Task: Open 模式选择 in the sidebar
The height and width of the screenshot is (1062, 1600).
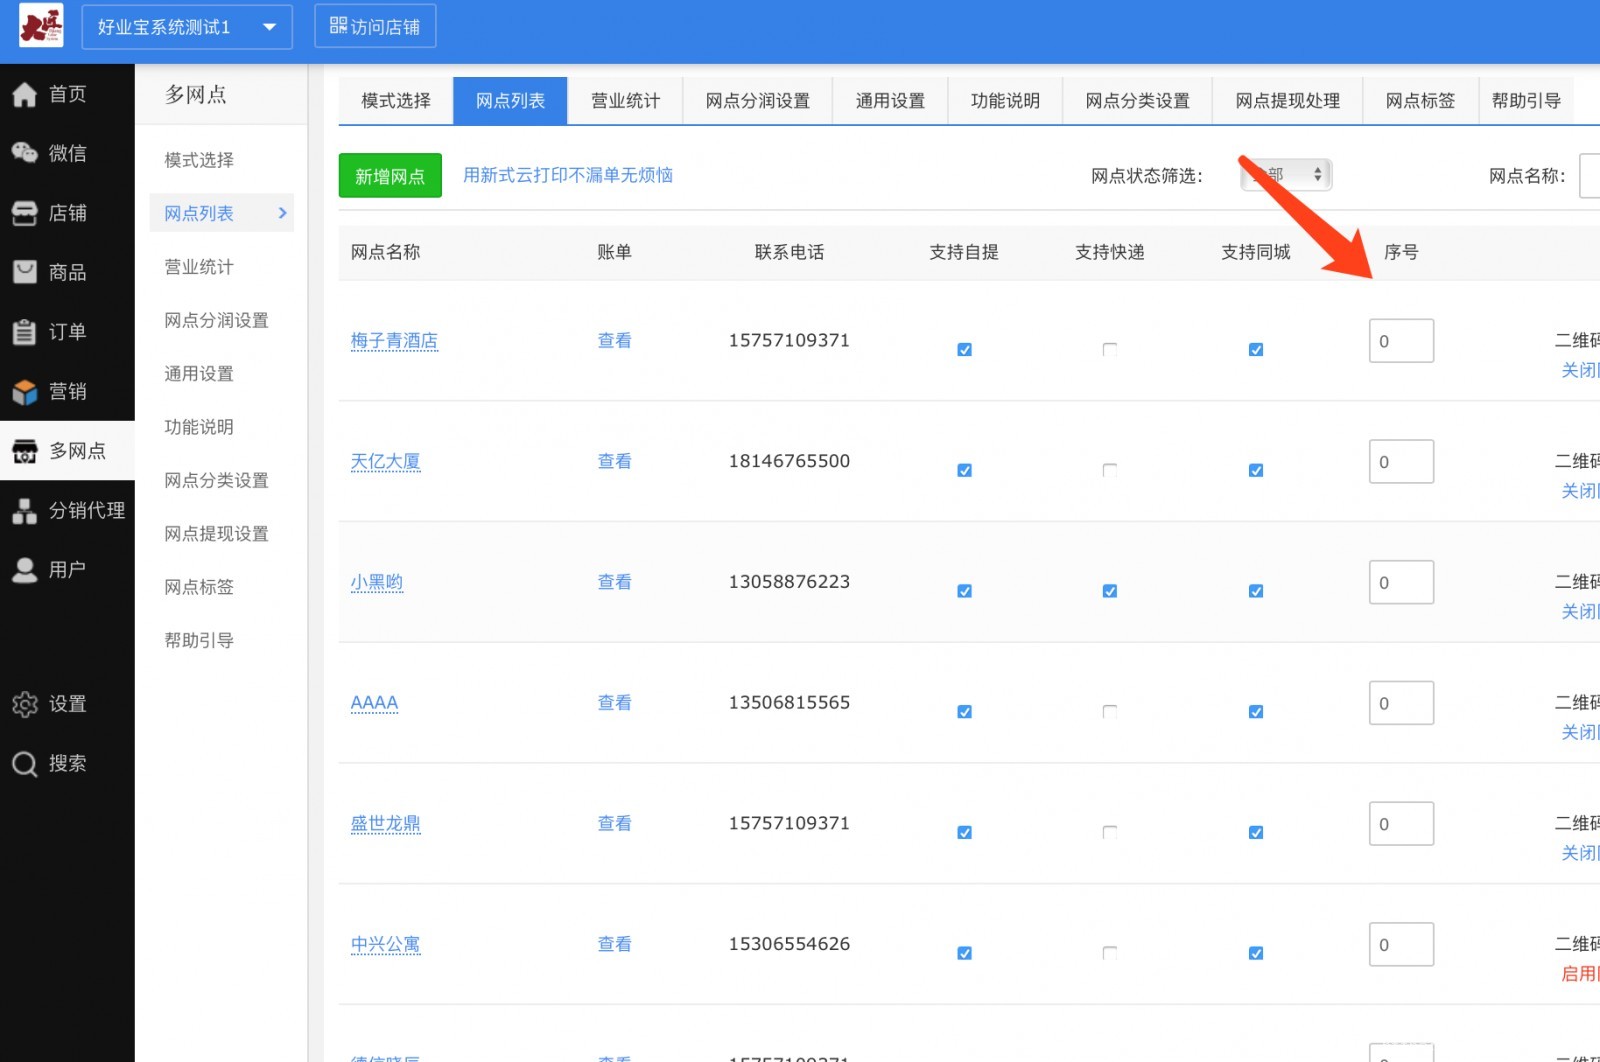Action: 199,160
